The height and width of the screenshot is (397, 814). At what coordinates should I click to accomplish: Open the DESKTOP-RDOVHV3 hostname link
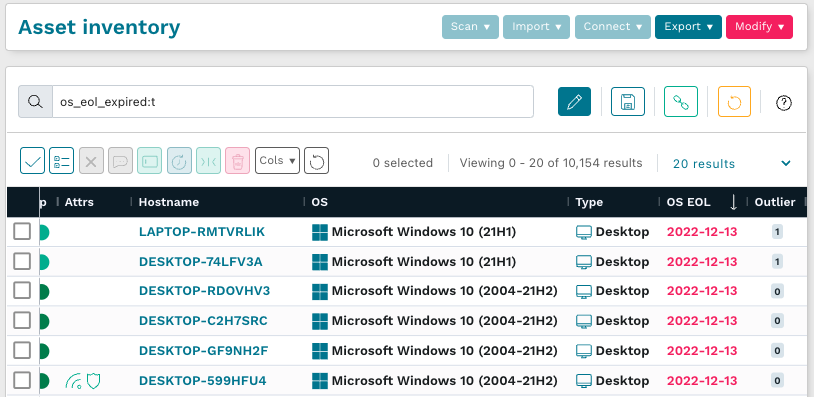tap(205, 291)
